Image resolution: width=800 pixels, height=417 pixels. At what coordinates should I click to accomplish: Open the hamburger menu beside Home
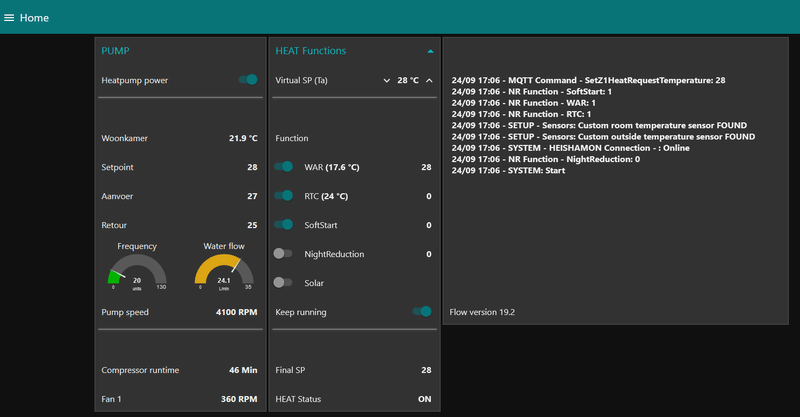point(9,18)
